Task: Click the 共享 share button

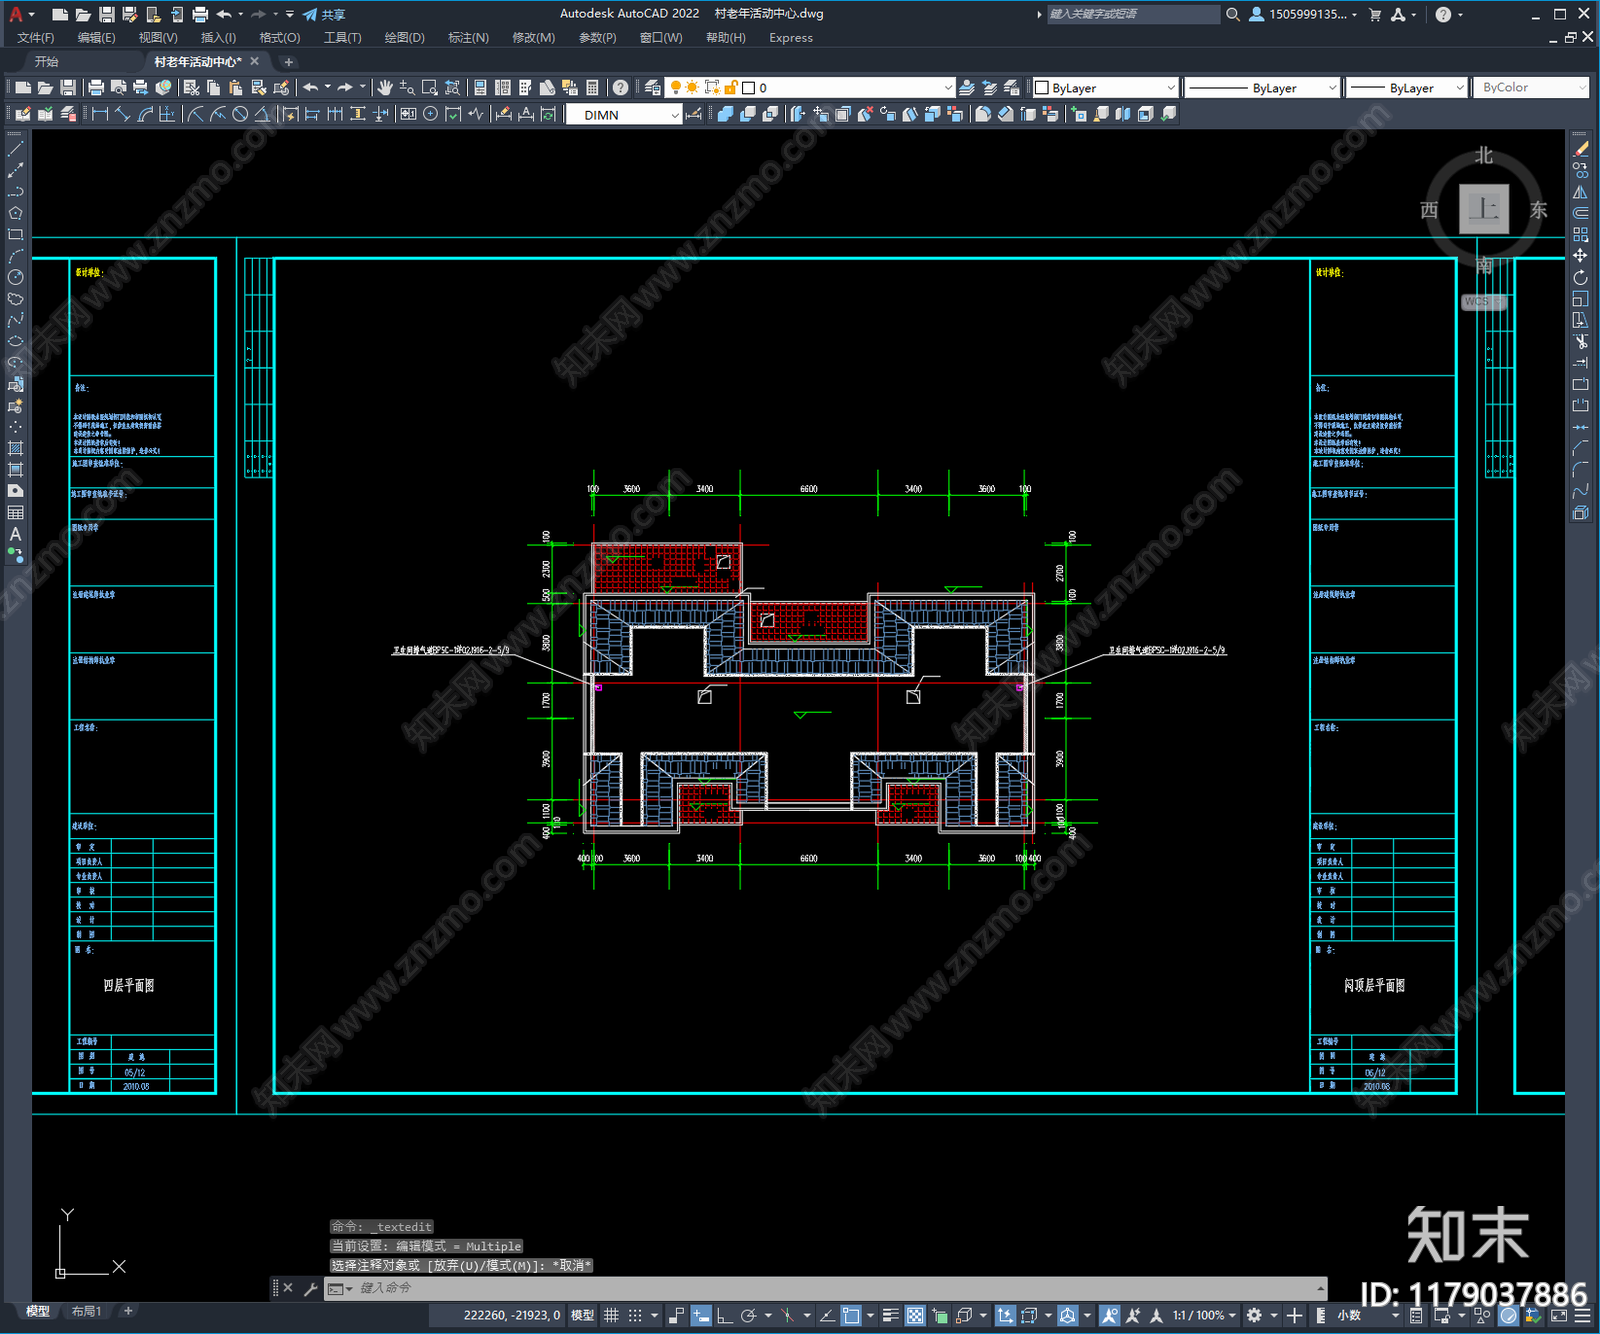Action: click(325, 14)
